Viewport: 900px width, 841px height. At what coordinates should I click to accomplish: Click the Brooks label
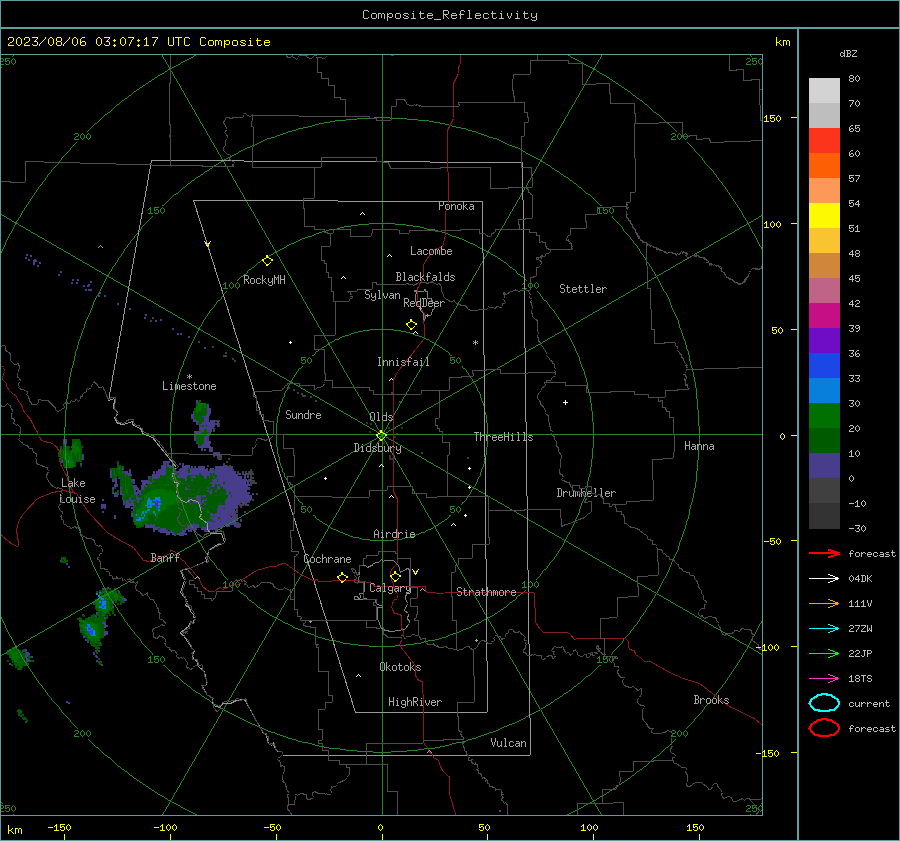711,700
